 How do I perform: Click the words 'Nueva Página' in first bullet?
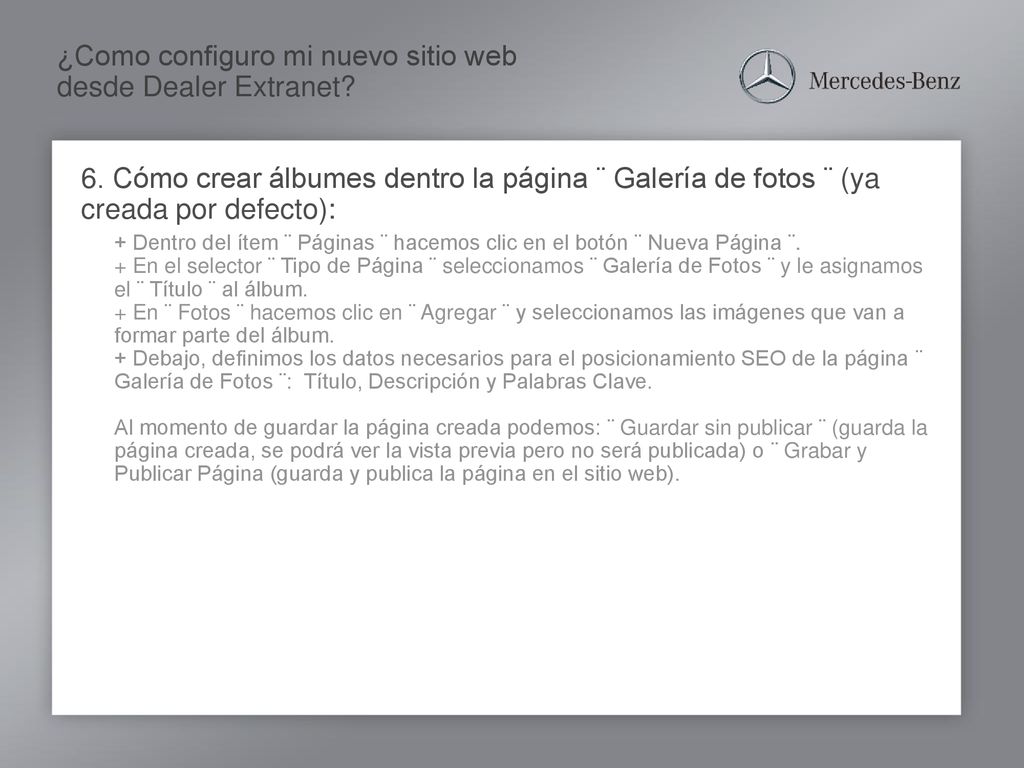point(714,243)
